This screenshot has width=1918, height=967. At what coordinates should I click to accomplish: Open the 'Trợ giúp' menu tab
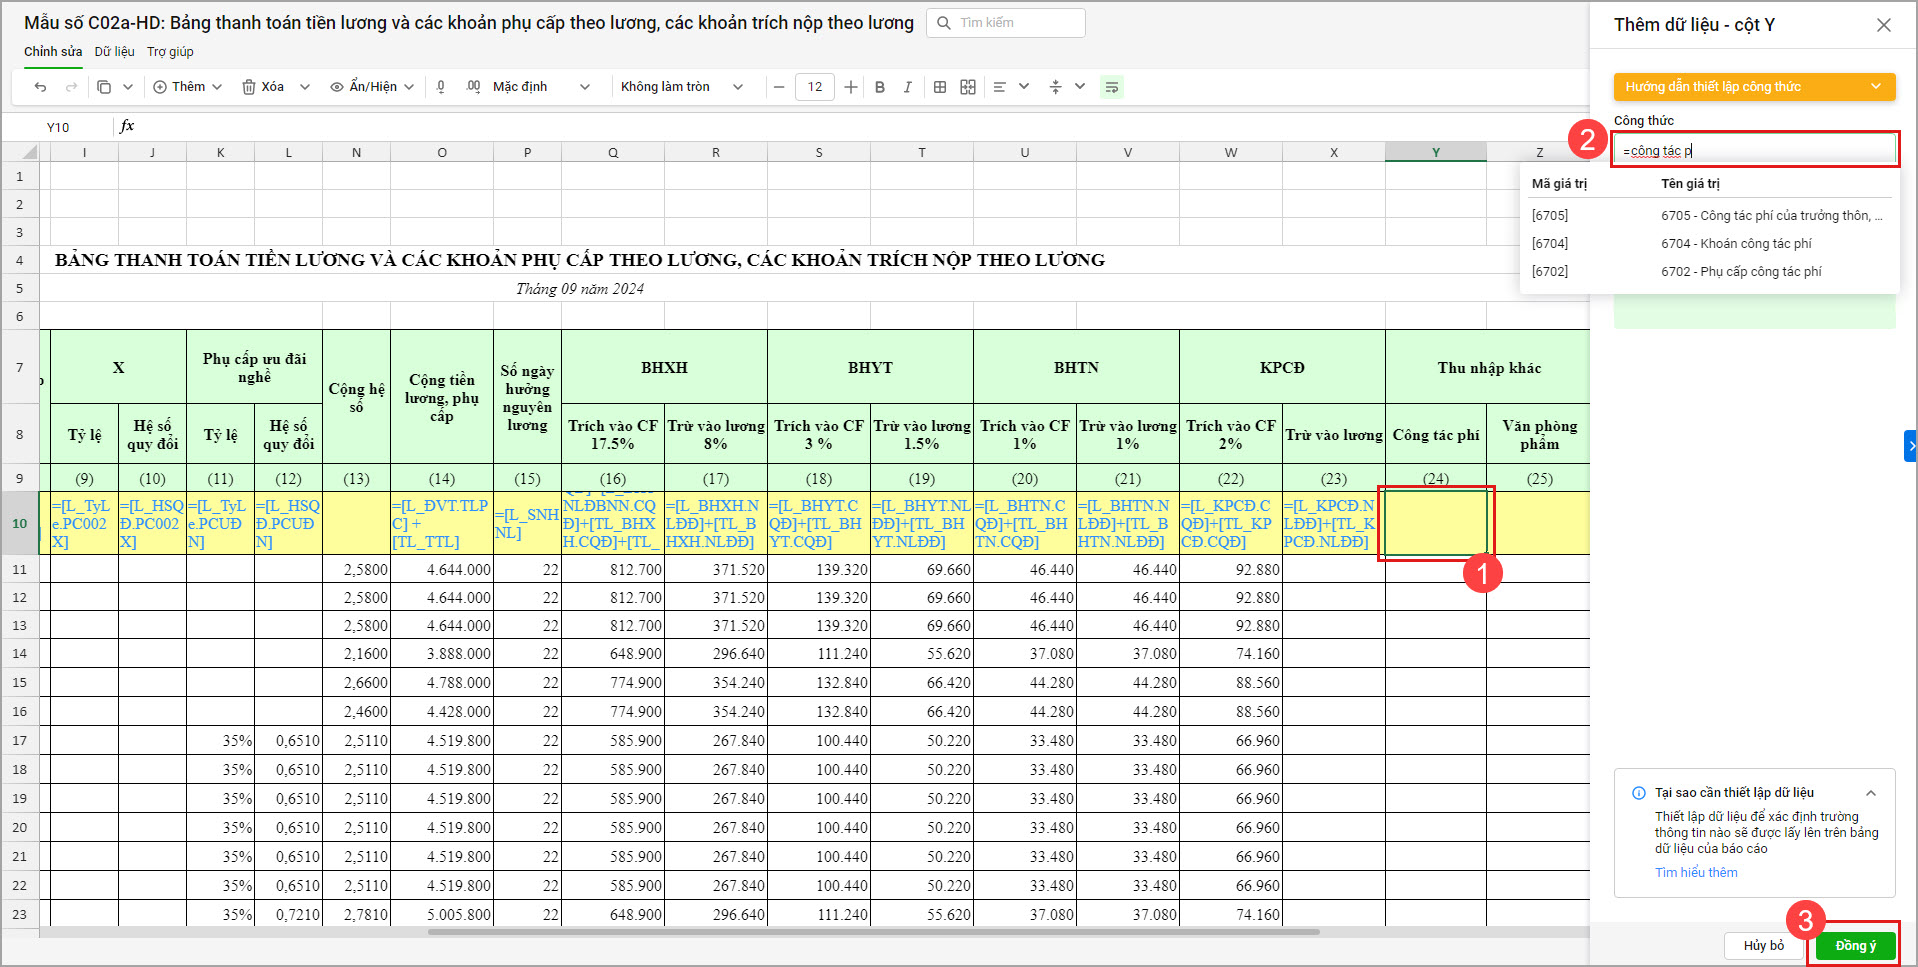[170, 52]
